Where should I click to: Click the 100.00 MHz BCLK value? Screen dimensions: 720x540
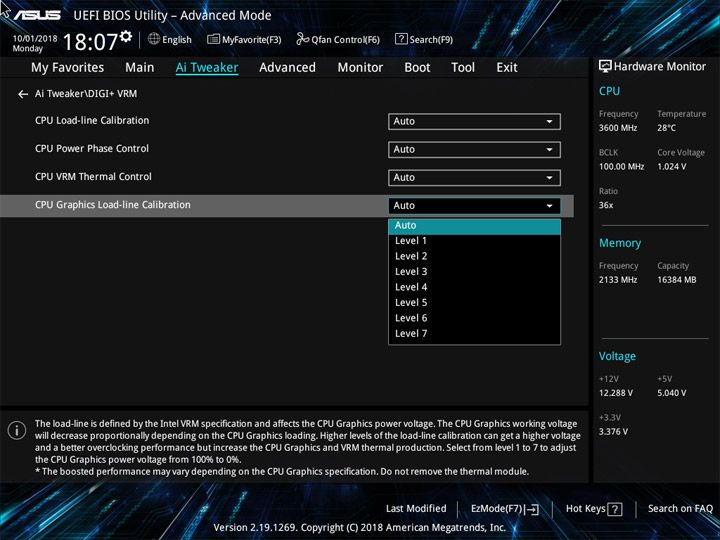621,167
